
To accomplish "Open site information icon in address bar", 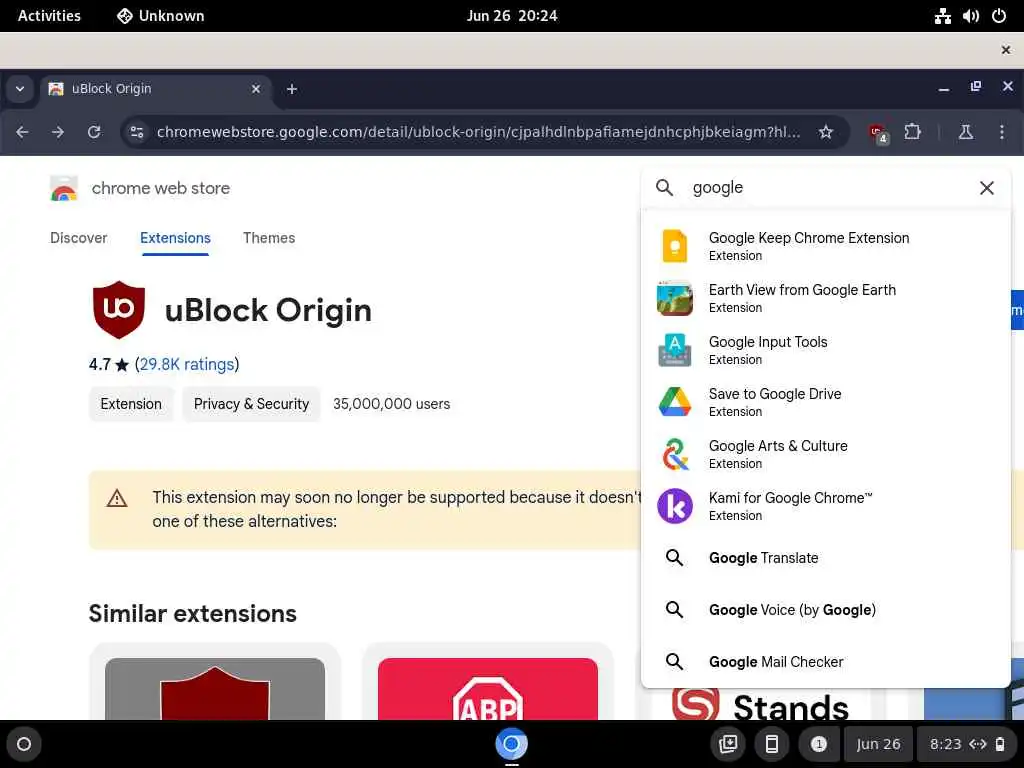I will [136, 132].
